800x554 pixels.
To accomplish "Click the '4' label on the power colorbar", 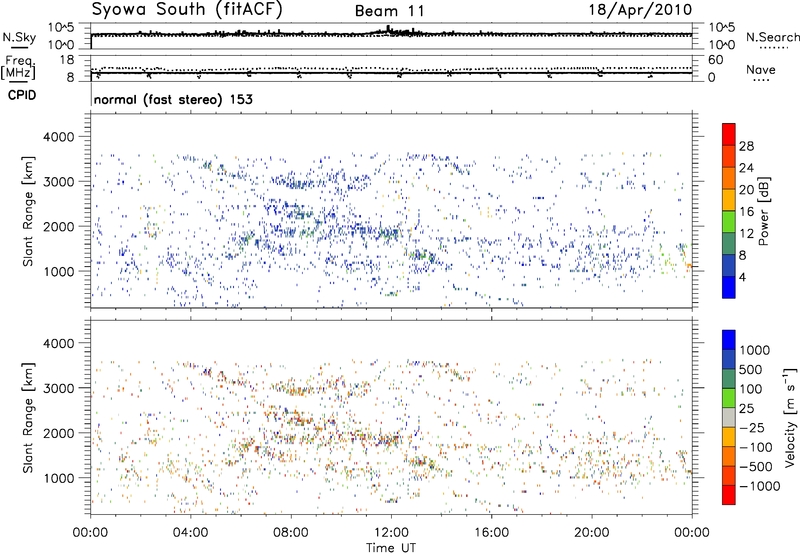I will coord(743,278).
